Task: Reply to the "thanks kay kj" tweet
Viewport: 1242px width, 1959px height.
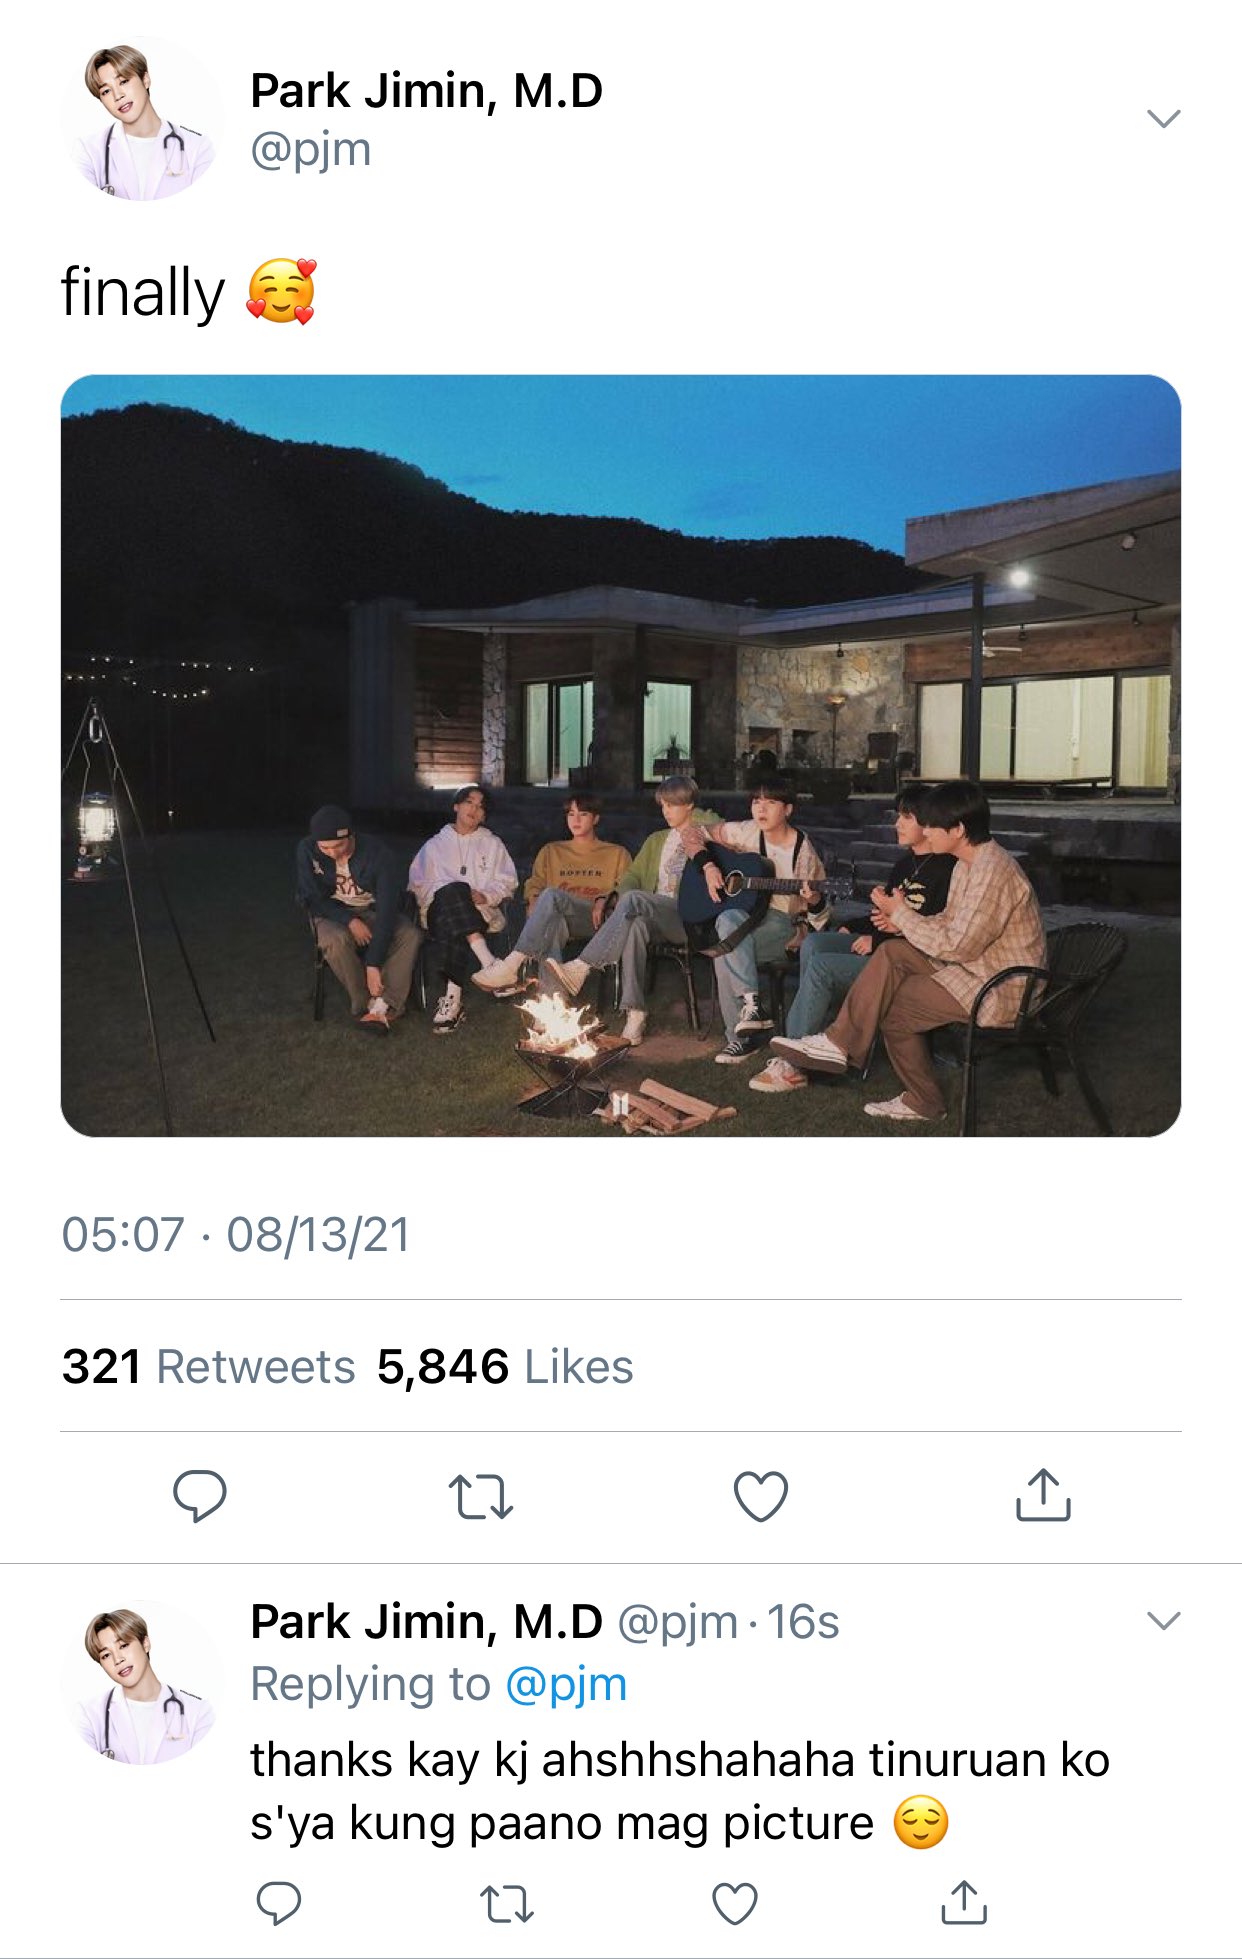Action: click(x=279, y=1903)
